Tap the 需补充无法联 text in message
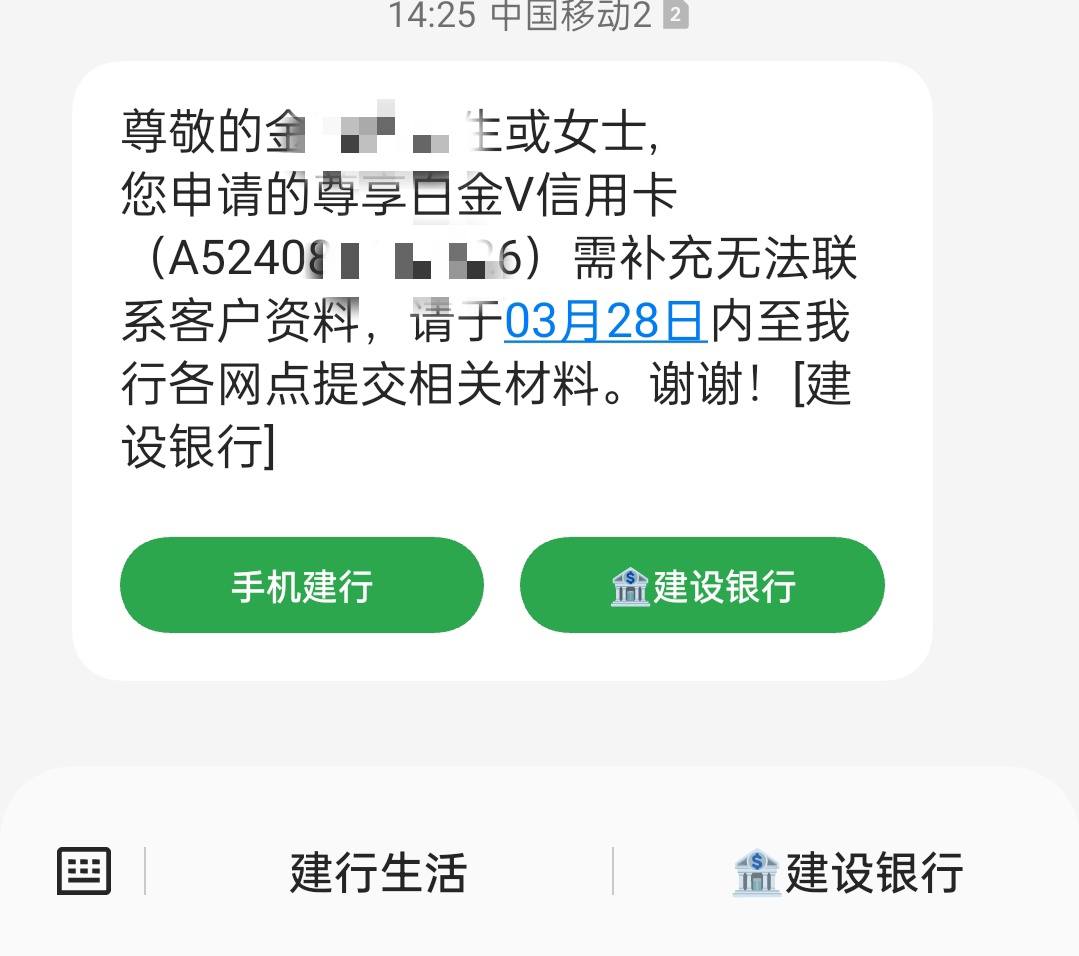1079x956 pixels. [715, 258]
